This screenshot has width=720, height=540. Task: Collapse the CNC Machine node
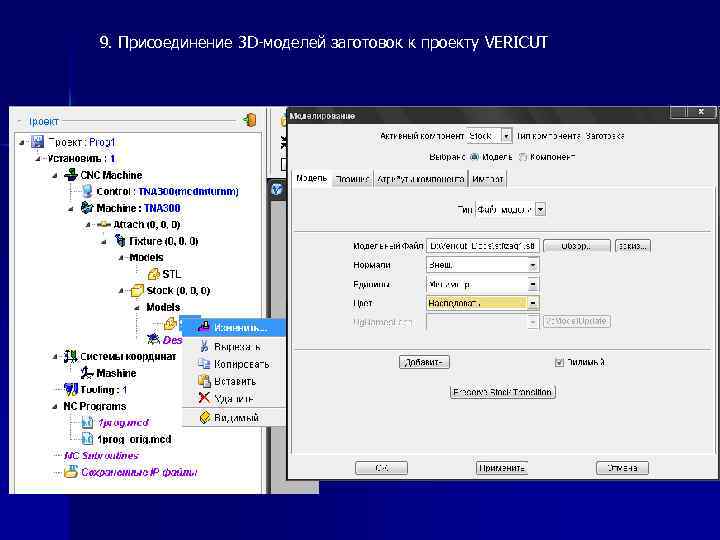pyautogui.click(x=55, y=175)
